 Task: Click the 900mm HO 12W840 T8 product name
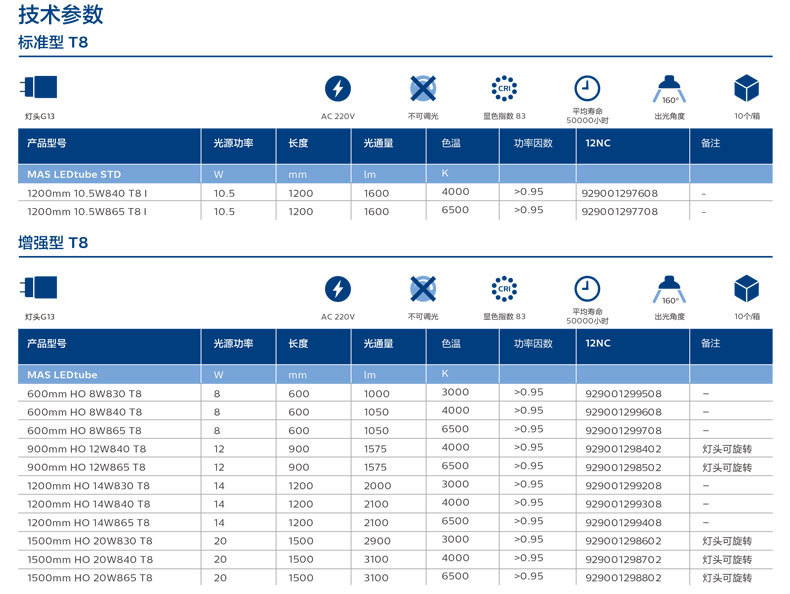coord(86,449)
